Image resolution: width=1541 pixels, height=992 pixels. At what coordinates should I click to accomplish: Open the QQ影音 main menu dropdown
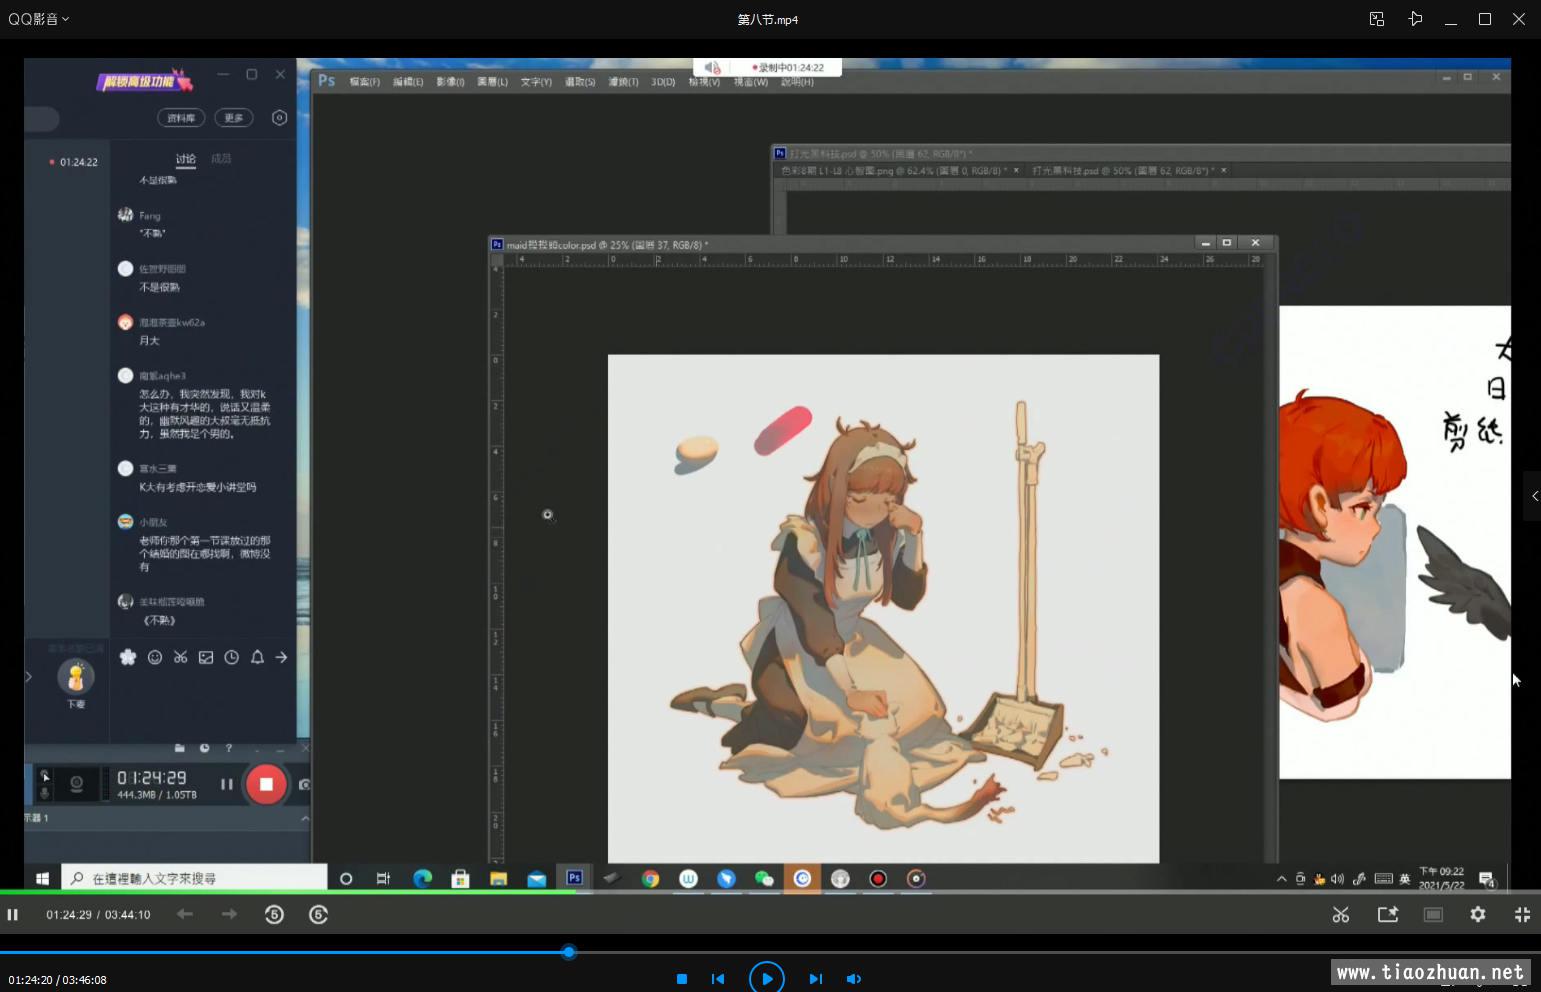coord(39,19)
